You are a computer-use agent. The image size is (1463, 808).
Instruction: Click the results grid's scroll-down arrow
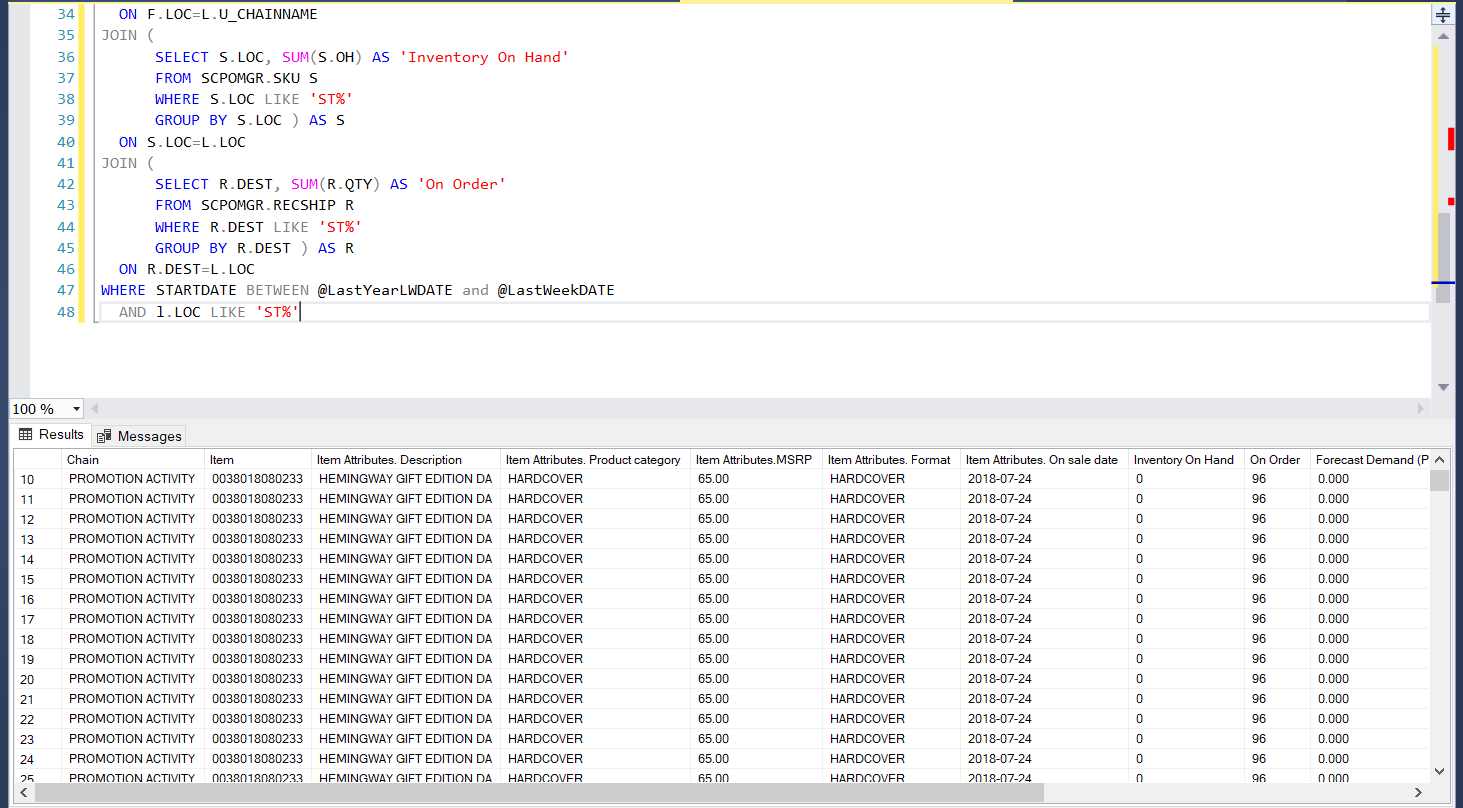[1439, 771]
